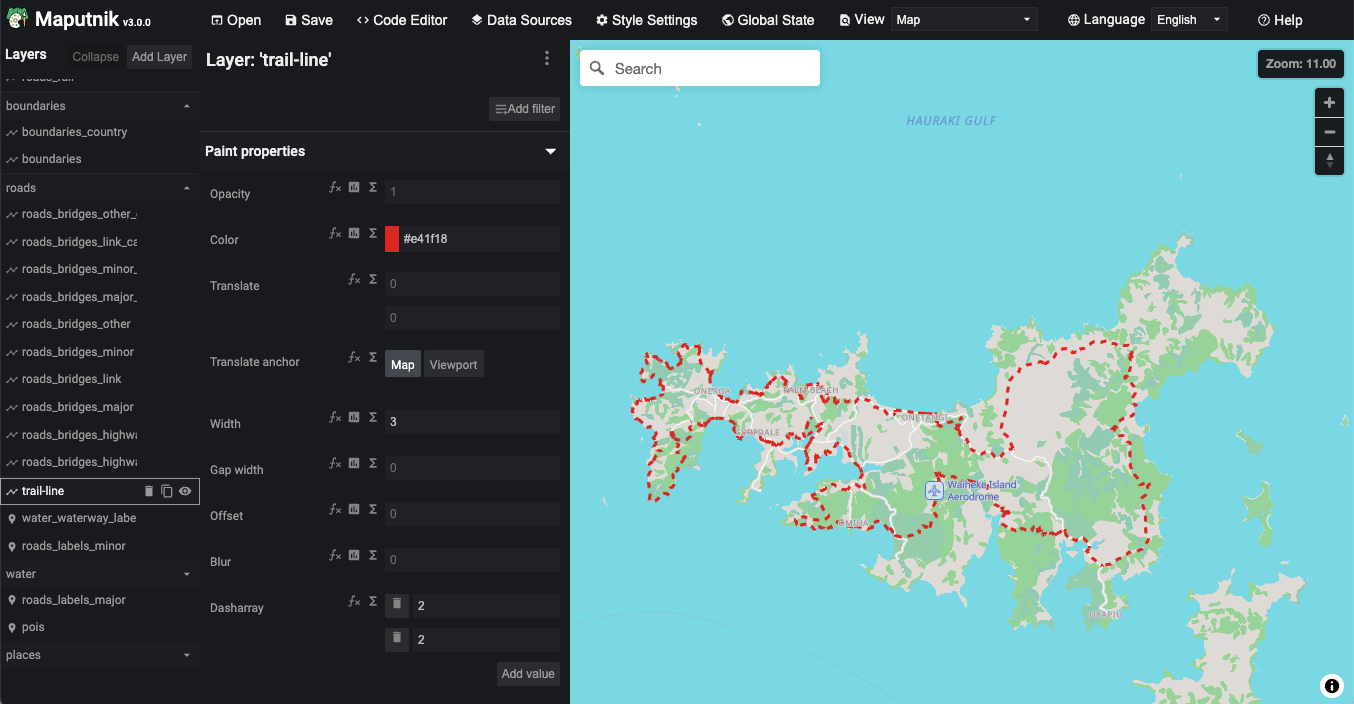Click the data function icon for Opacity
Viewport: 1354px width, 704px height.
[356, 187]
